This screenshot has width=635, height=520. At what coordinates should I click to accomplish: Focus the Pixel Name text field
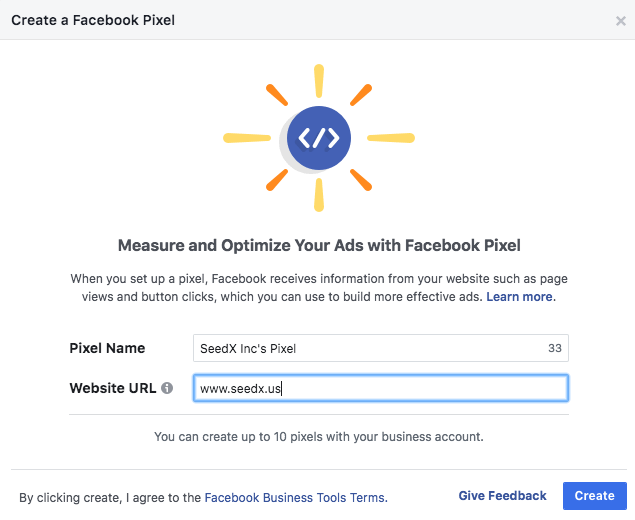coord(381,348)
